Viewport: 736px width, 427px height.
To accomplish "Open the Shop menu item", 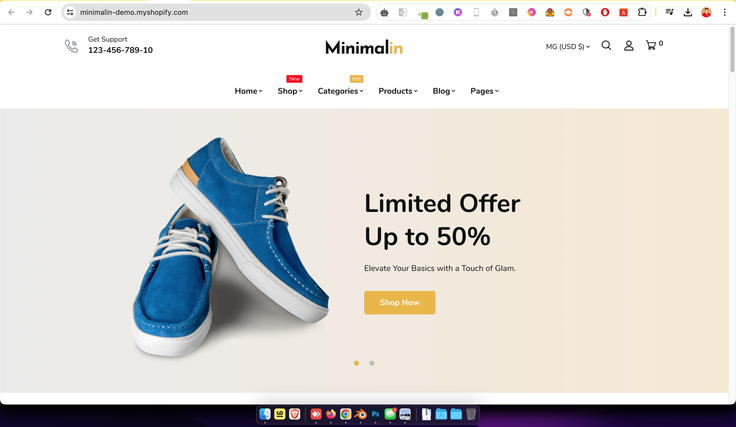I will coord(290,91).
